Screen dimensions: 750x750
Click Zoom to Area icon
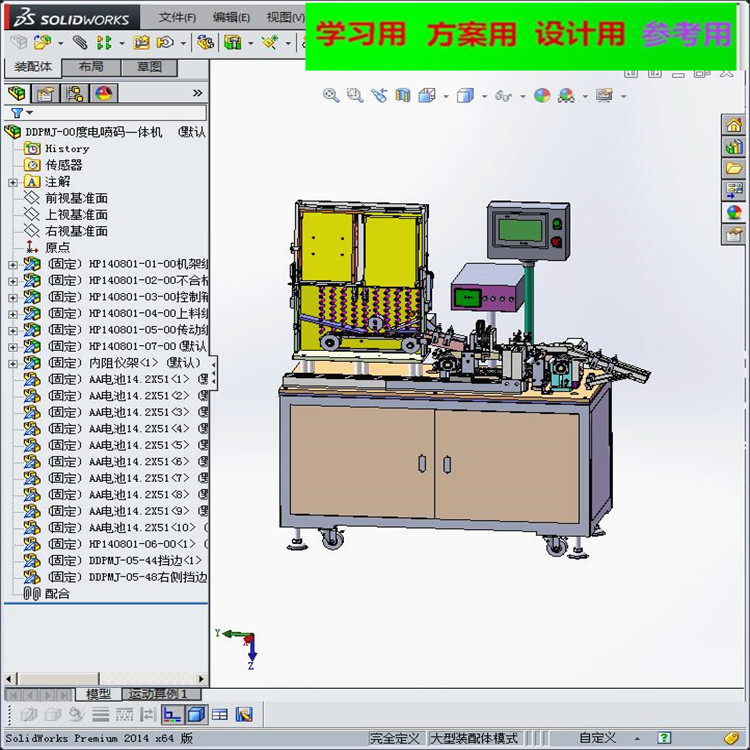click(355, 95)
